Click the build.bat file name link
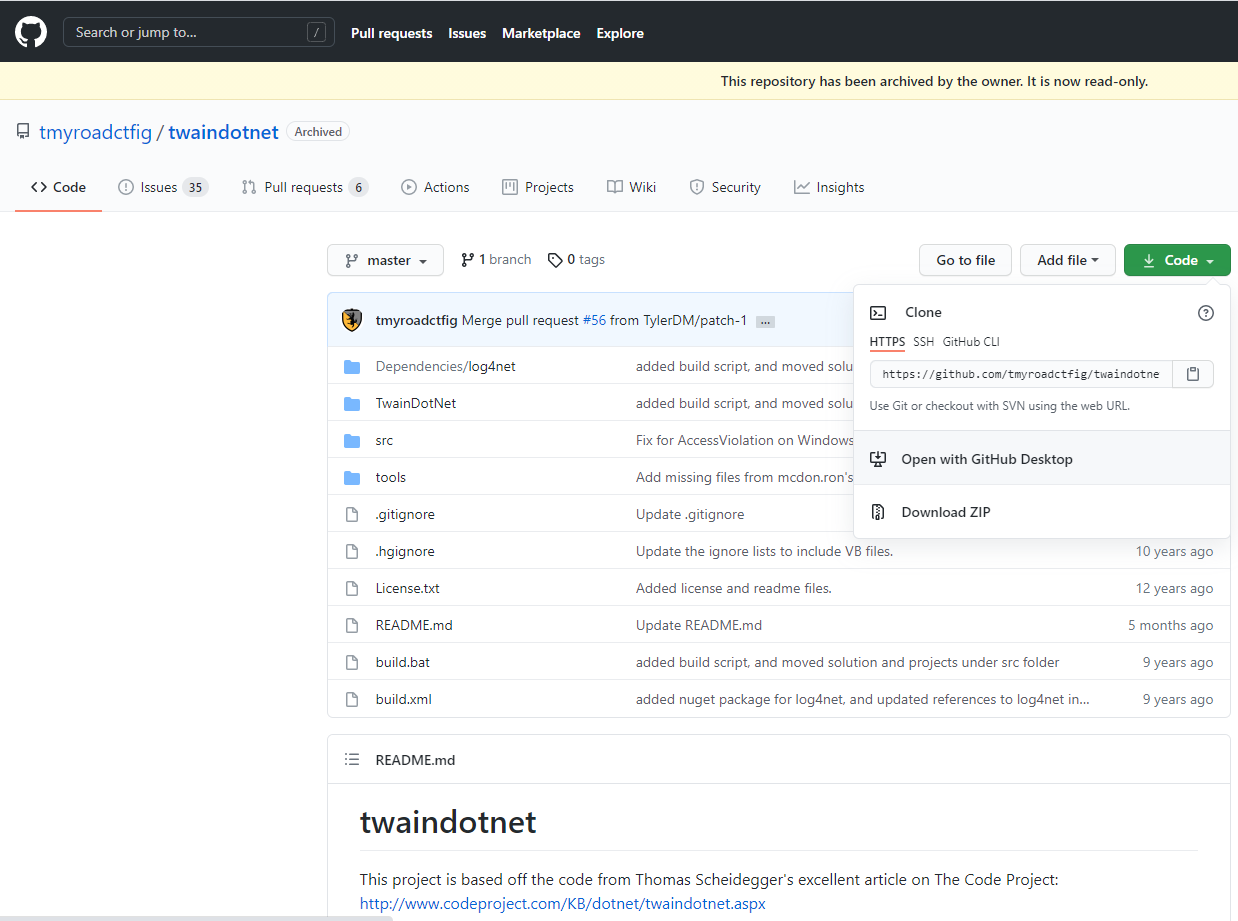 [x=403, y=662]
